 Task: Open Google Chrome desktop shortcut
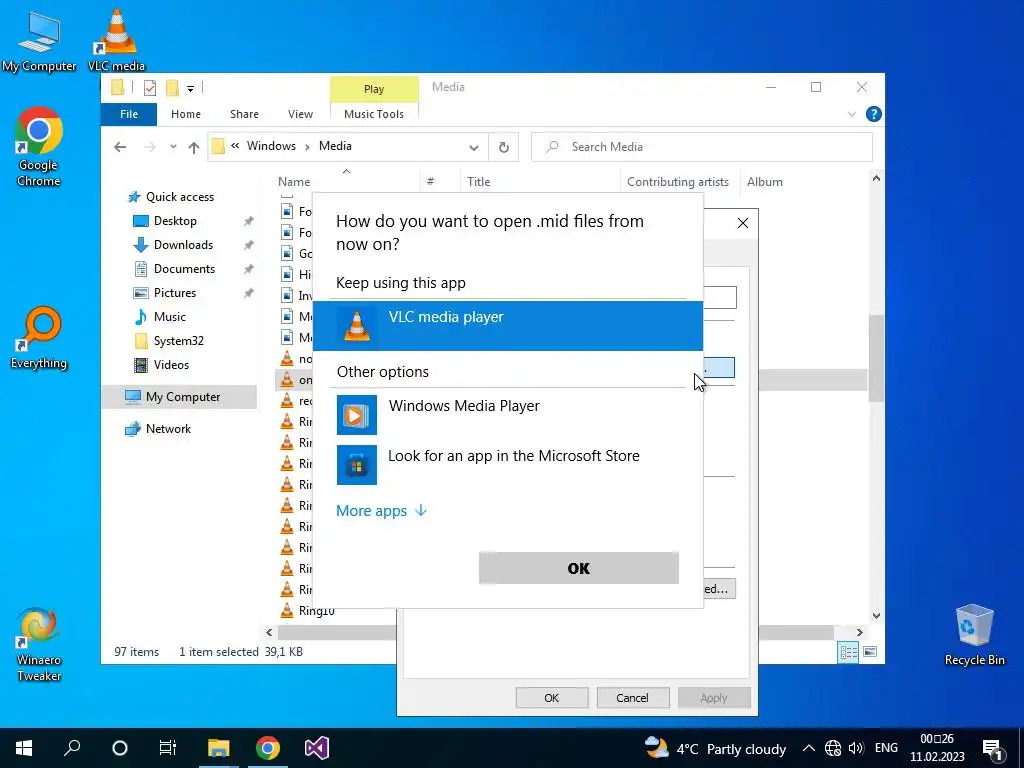[x=39, y=147]
